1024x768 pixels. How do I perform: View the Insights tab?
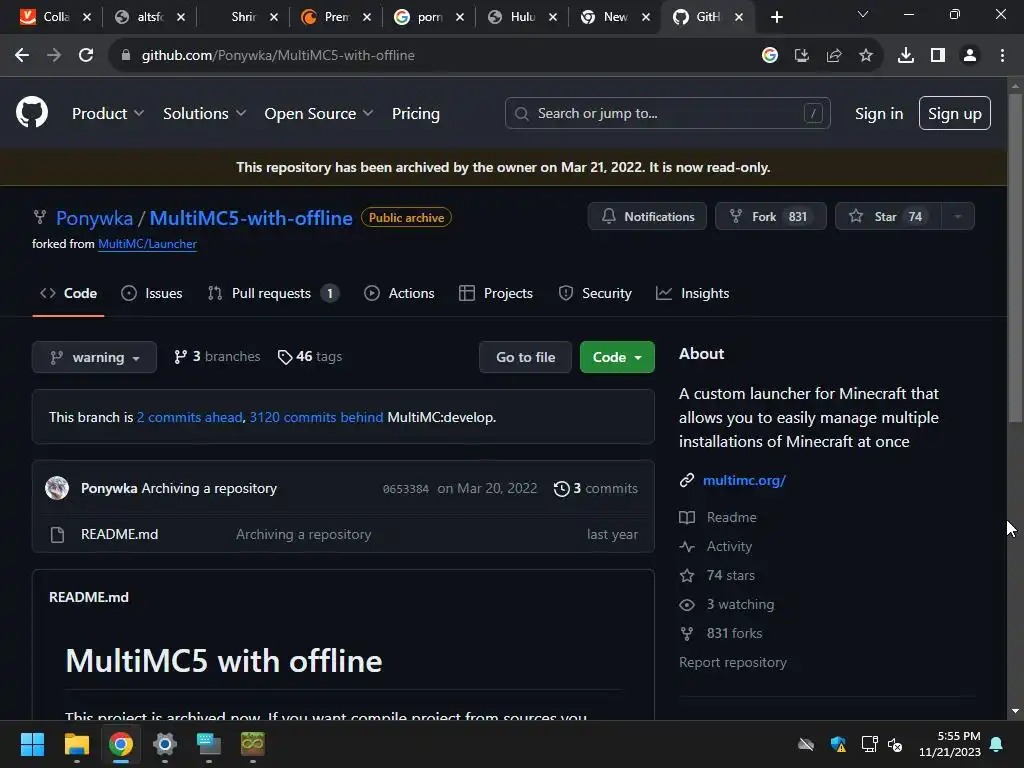tap(692, 294)
